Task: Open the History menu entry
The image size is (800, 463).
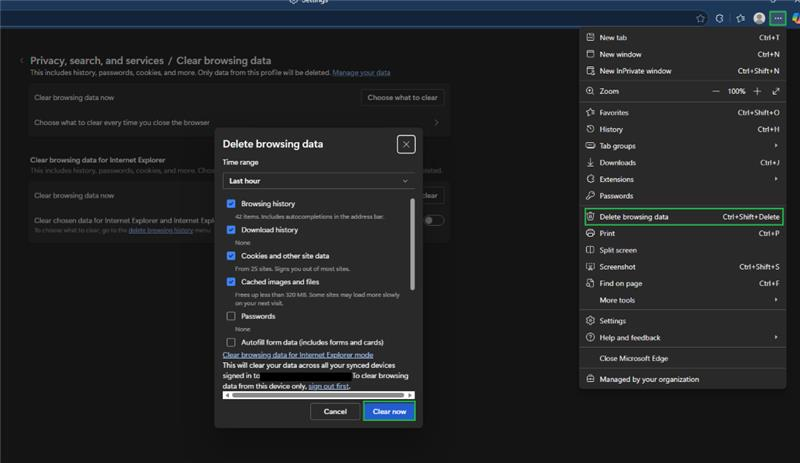Action: [683, 129]
